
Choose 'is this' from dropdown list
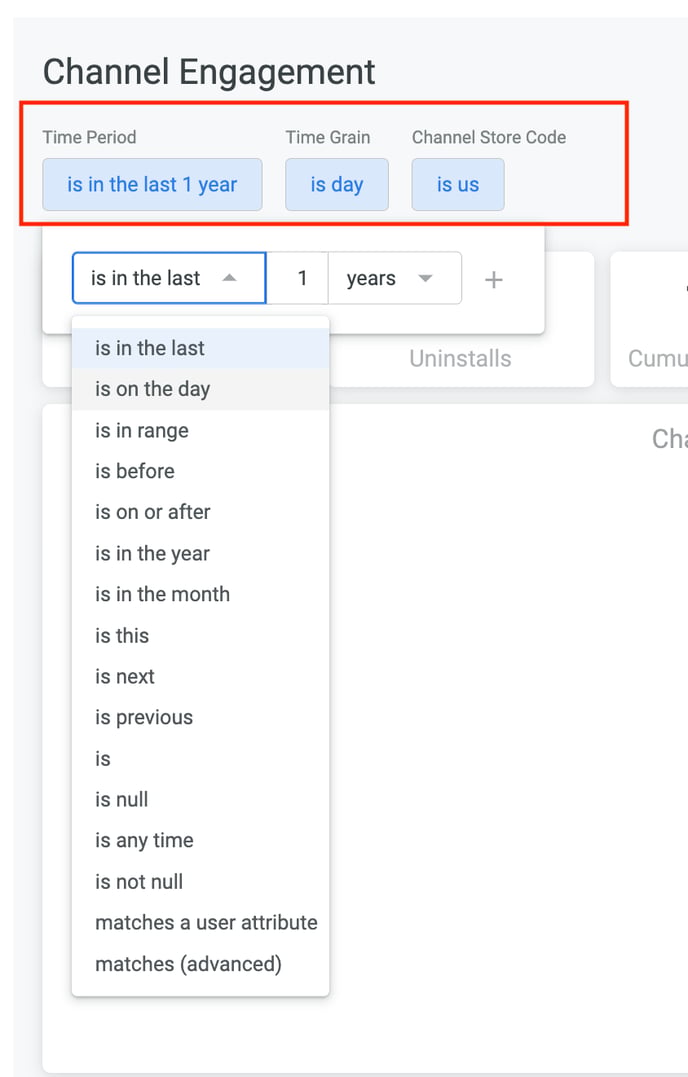(x=122, y=635)
